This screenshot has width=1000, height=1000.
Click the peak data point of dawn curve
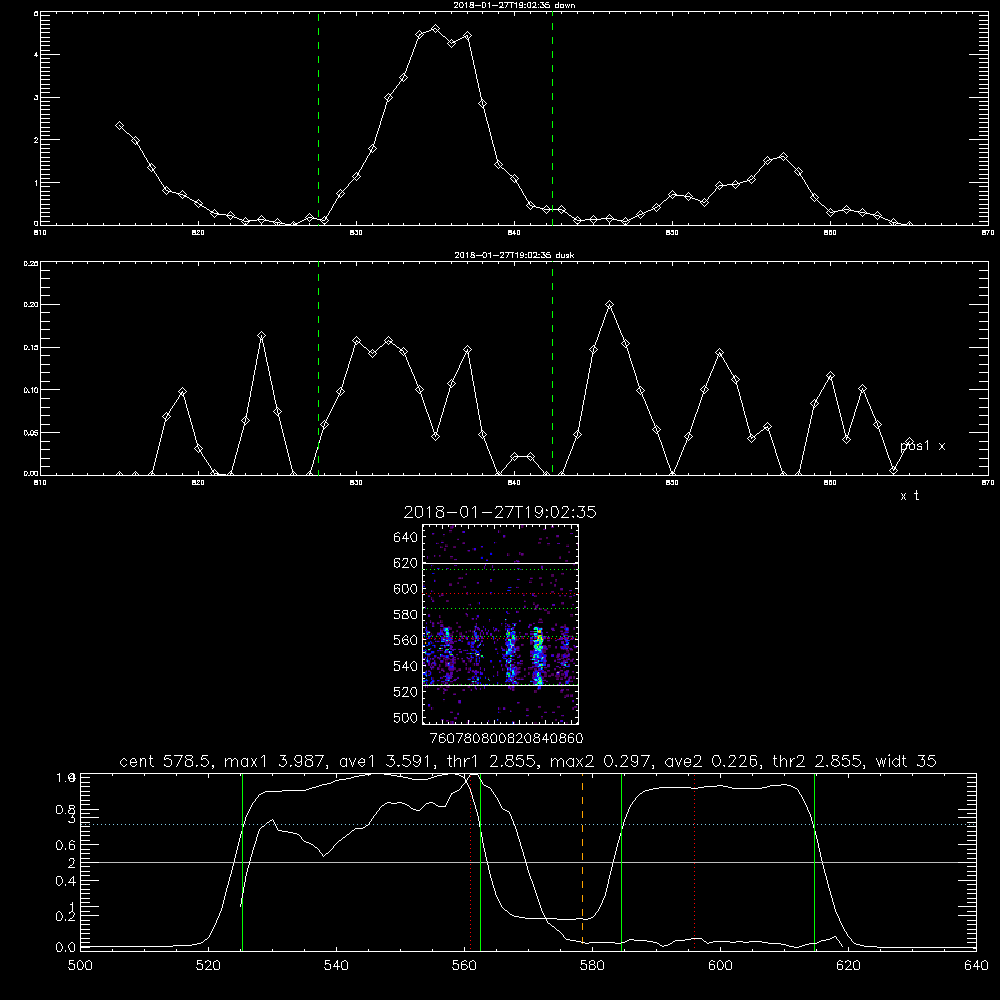tap(436, 29)
